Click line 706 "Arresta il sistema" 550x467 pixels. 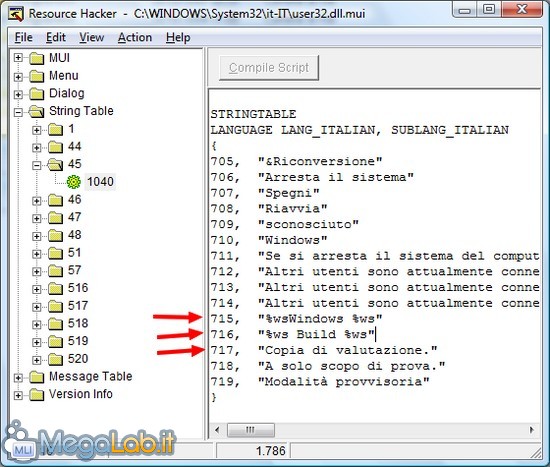[312, 177]
